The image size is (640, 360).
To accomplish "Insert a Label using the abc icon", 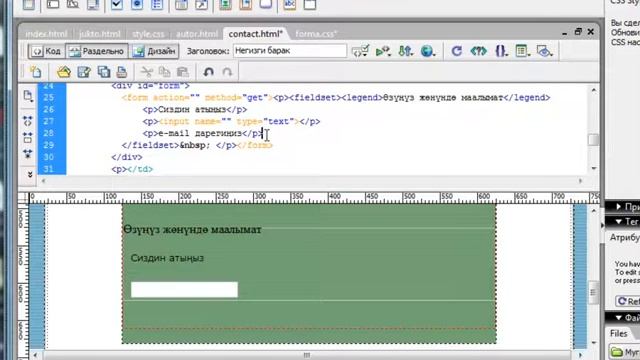I will [290, 4].
